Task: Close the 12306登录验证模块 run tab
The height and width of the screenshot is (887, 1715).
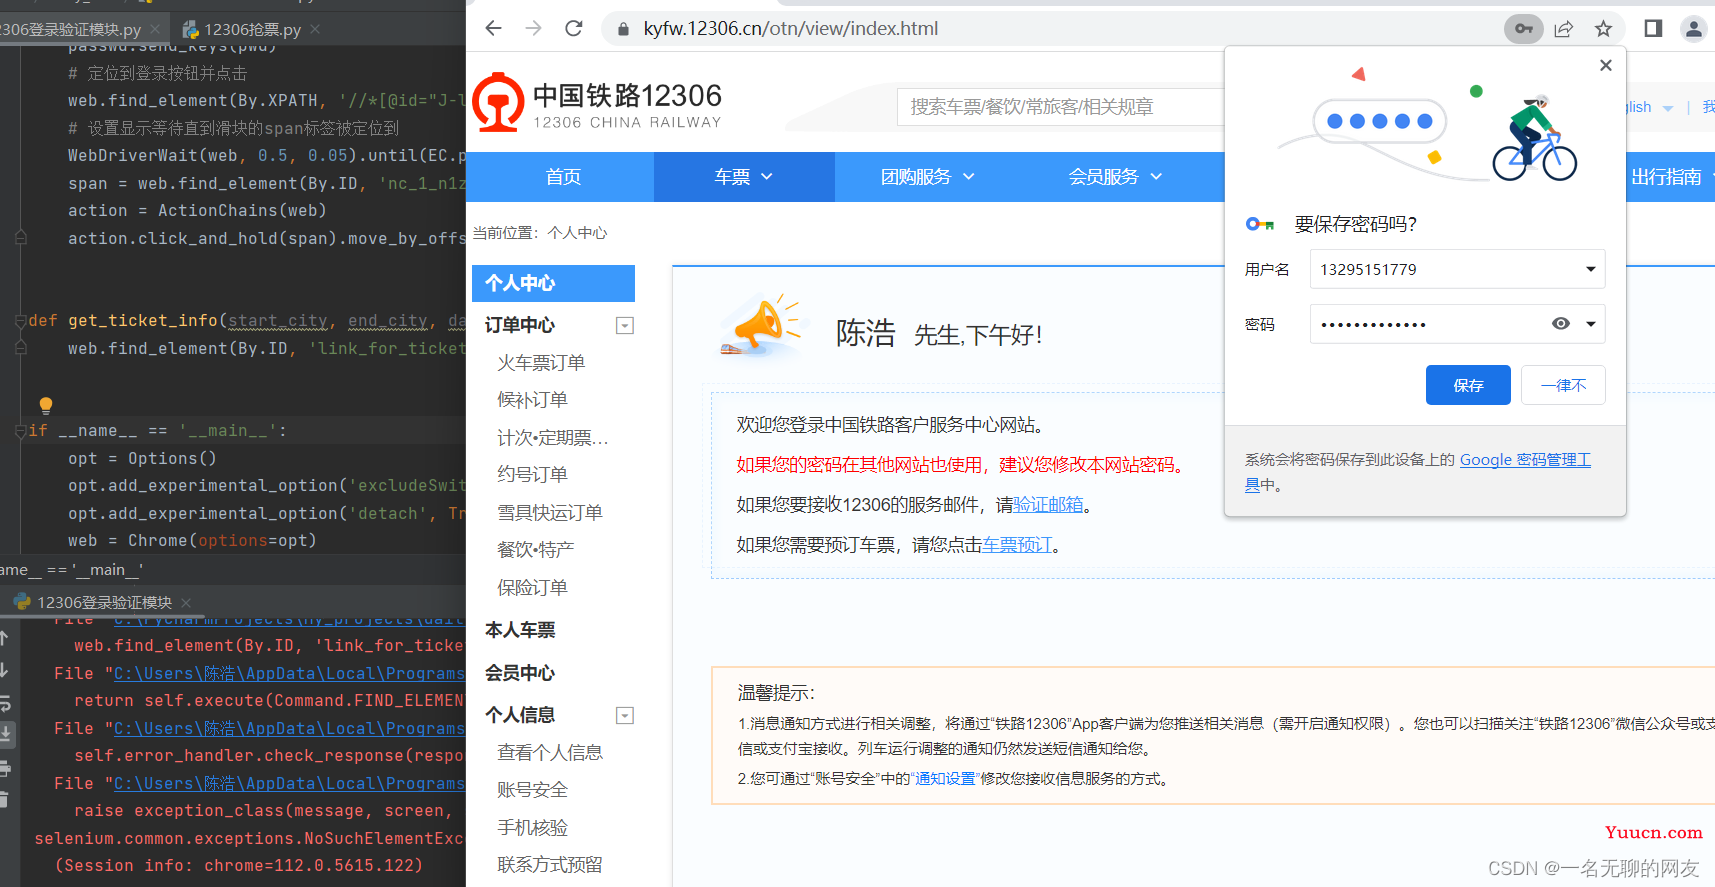Action: coord(186,602)
